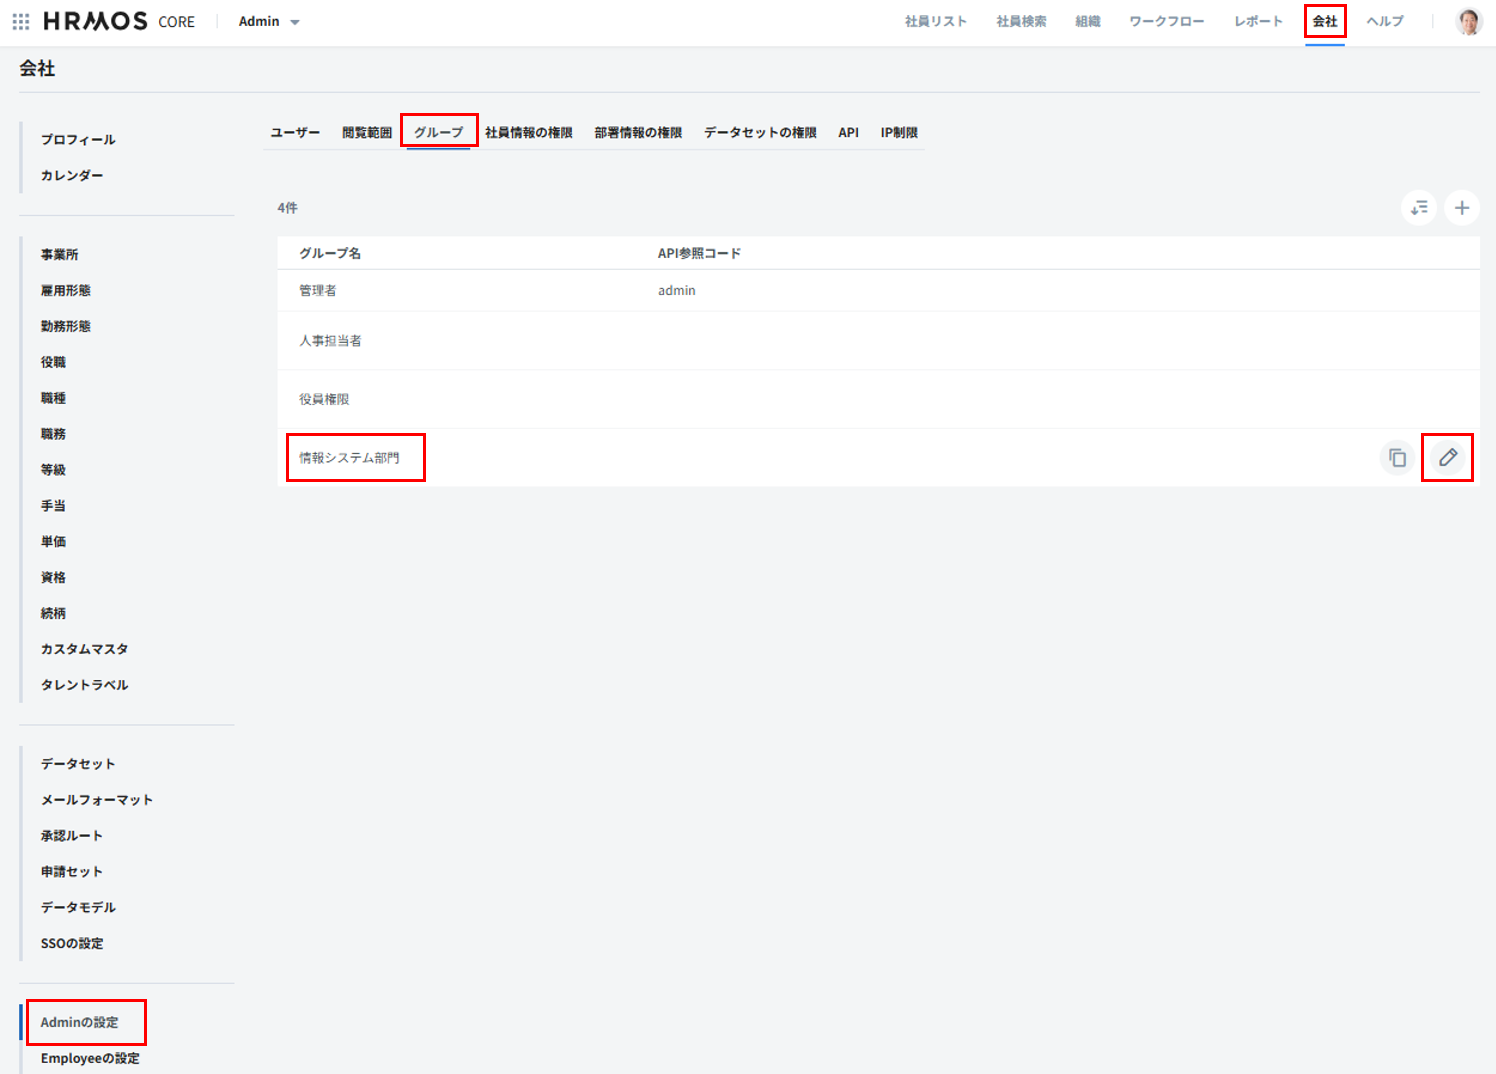
Task: Go to カスタムマスタ in the sidebar
Action: tap(84, 649)
